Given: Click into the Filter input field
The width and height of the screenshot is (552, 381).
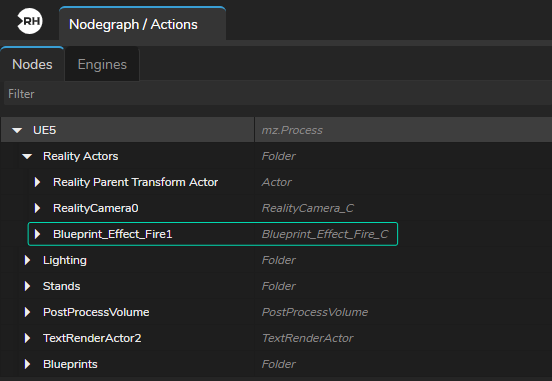Looking at the screenshot, I should pos(277,94).
